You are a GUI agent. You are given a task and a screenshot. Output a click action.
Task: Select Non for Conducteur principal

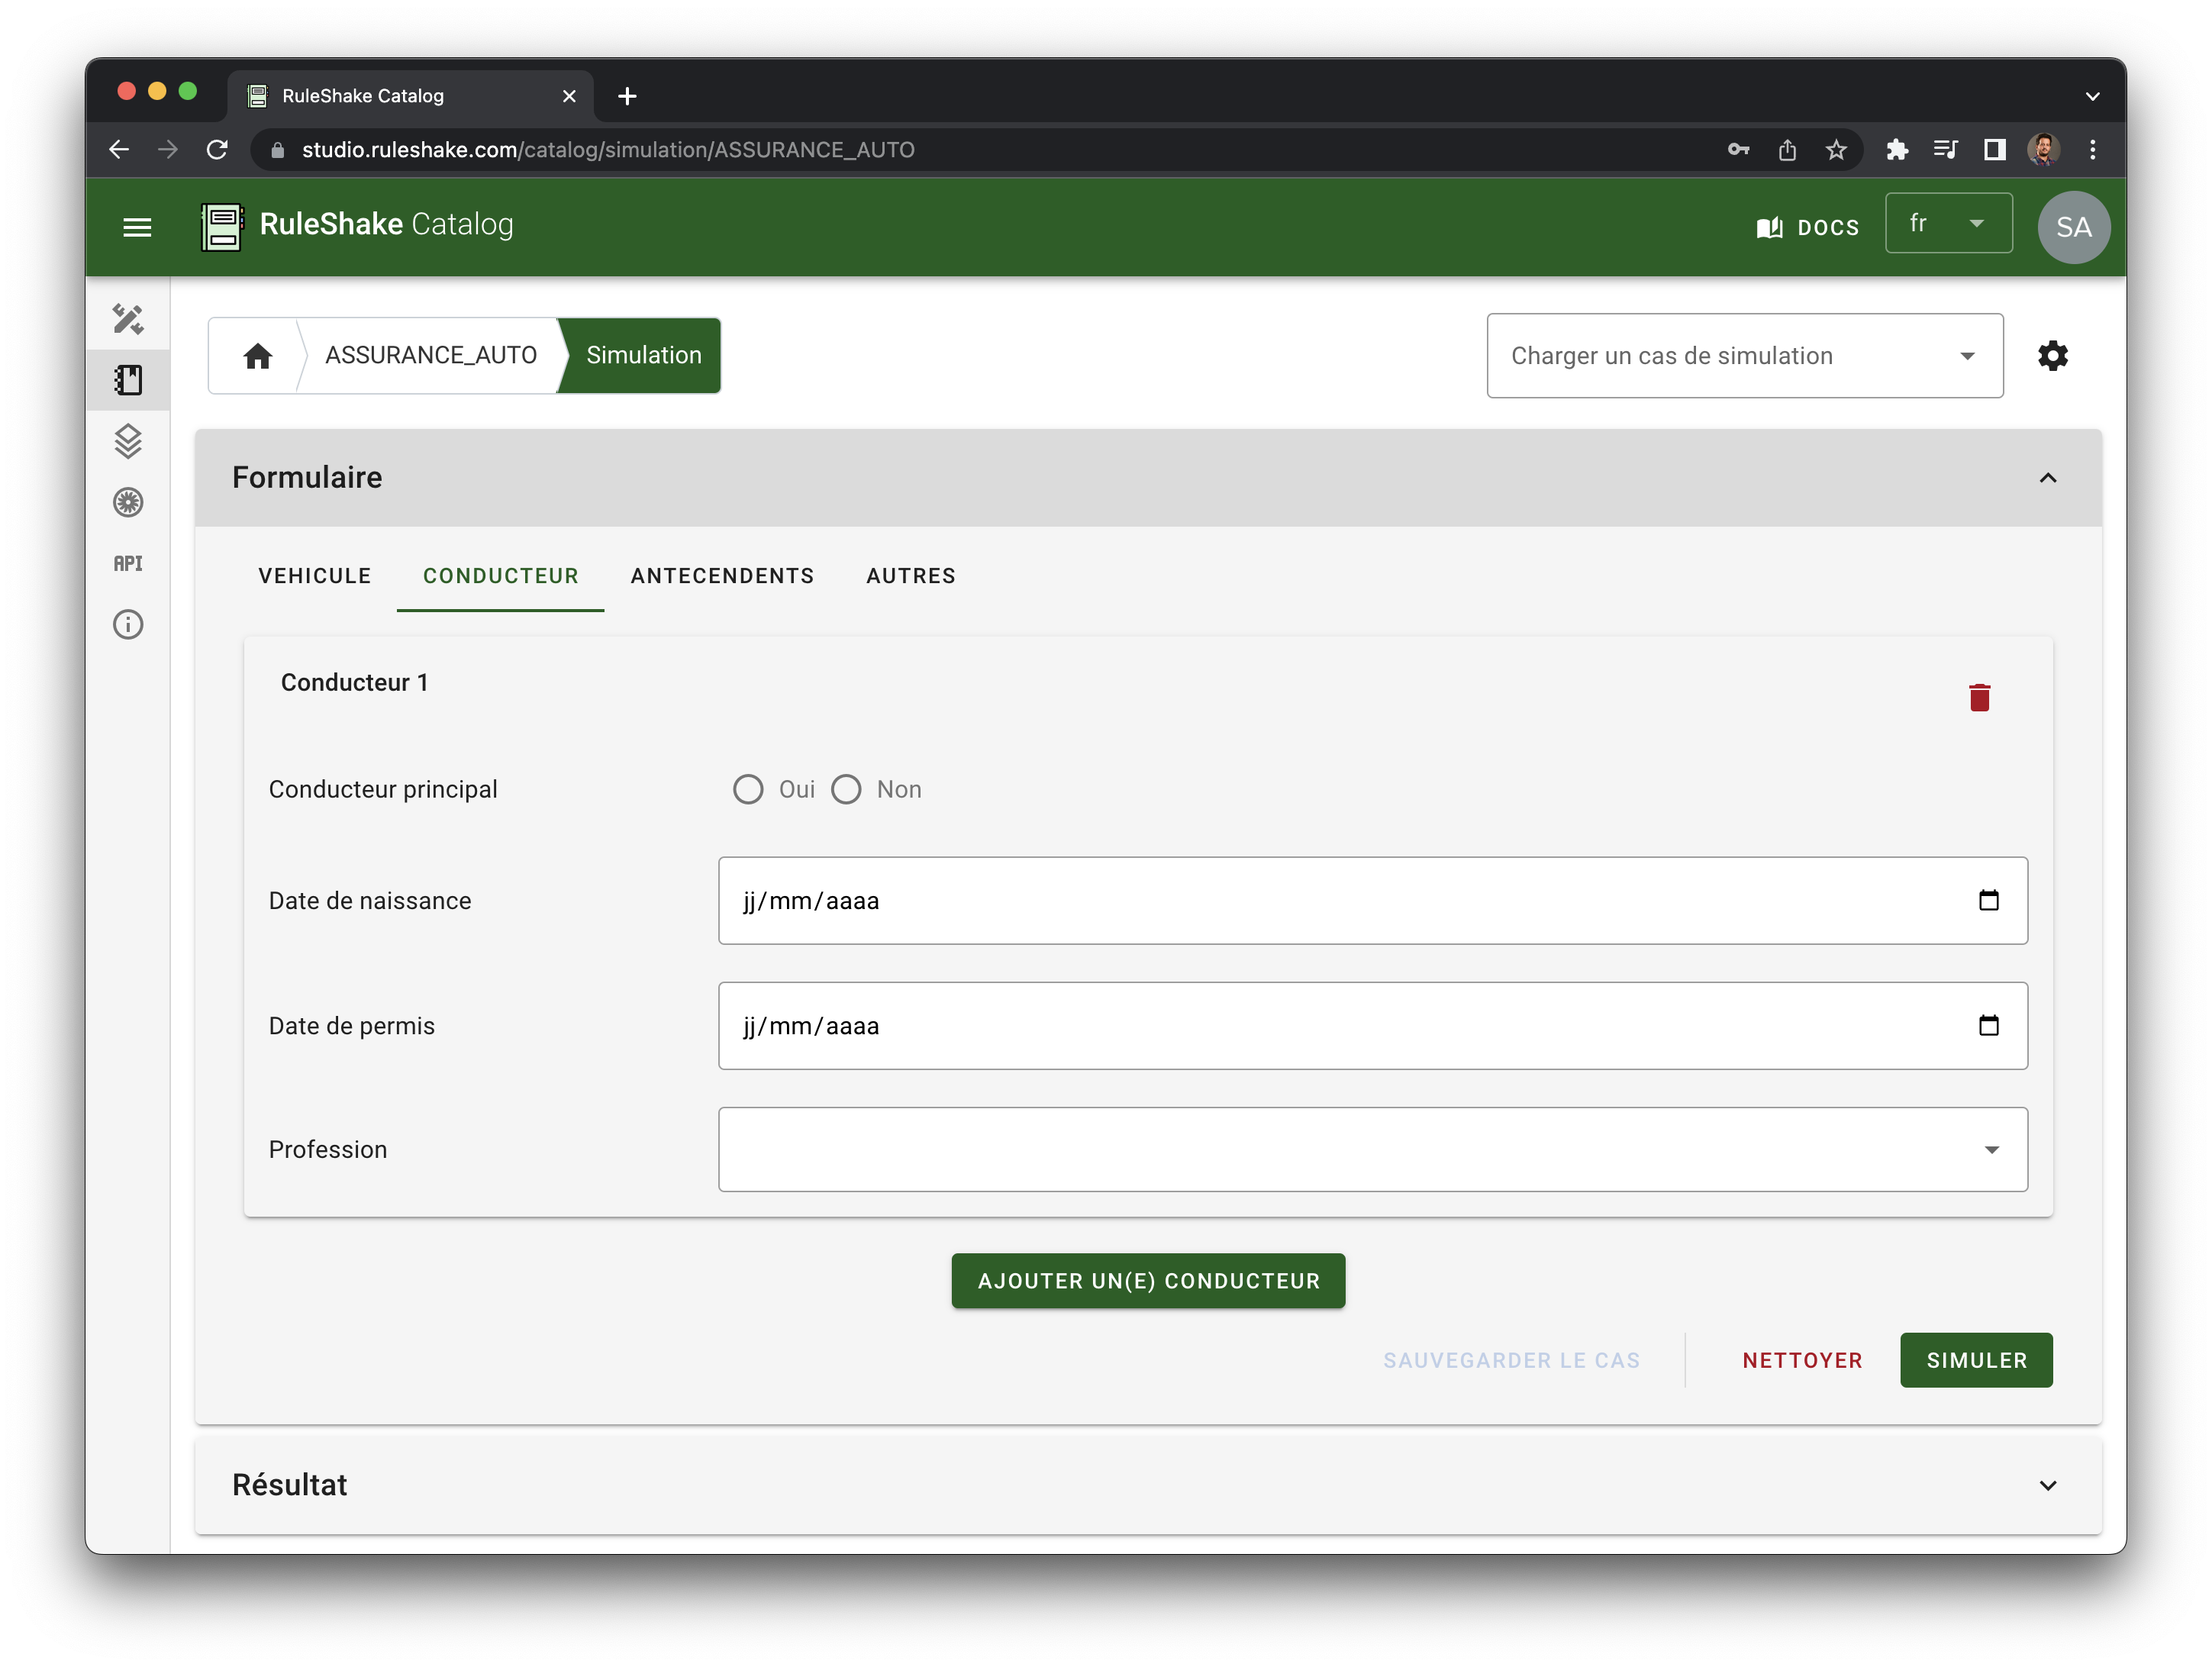click(x=846, y=789)
